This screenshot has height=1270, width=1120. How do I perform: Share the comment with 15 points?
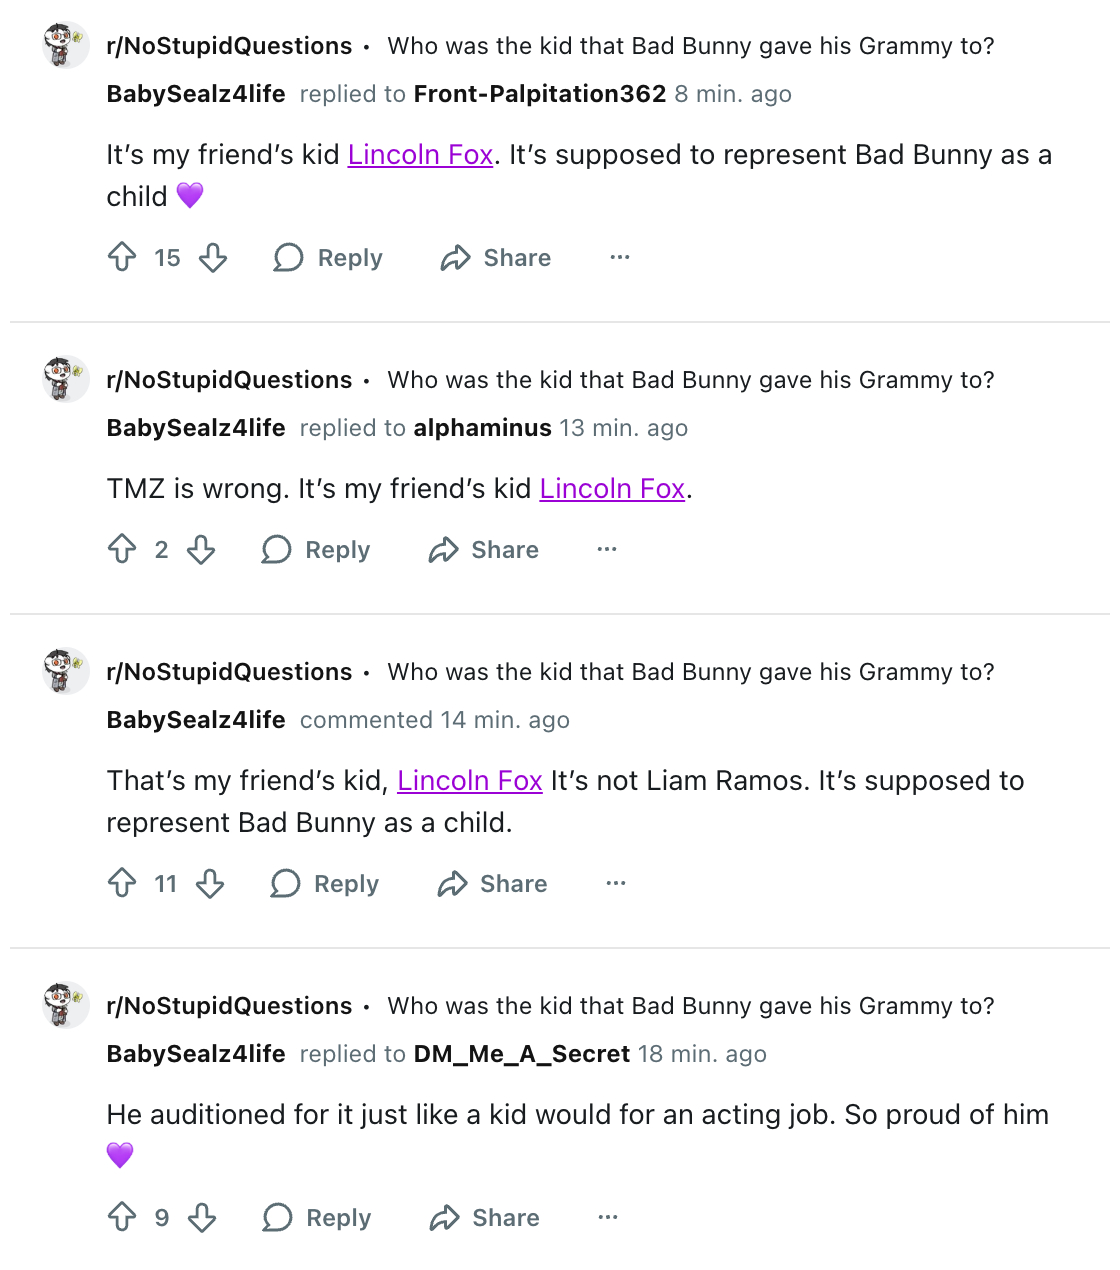[x=496, y=257]
